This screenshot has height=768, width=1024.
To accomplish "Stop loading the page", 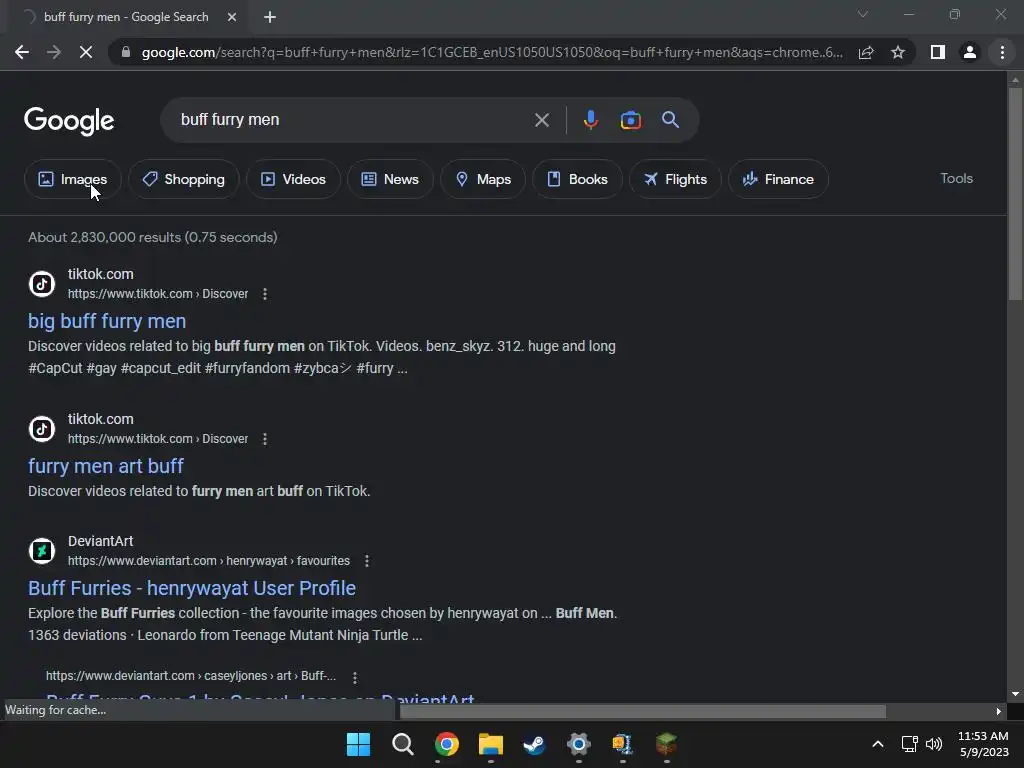I will point(86,52).
